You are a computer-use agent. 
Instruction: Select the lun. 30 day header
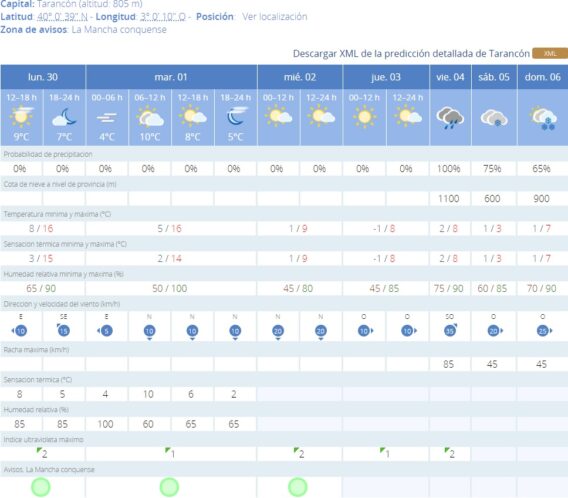(43, 77)
